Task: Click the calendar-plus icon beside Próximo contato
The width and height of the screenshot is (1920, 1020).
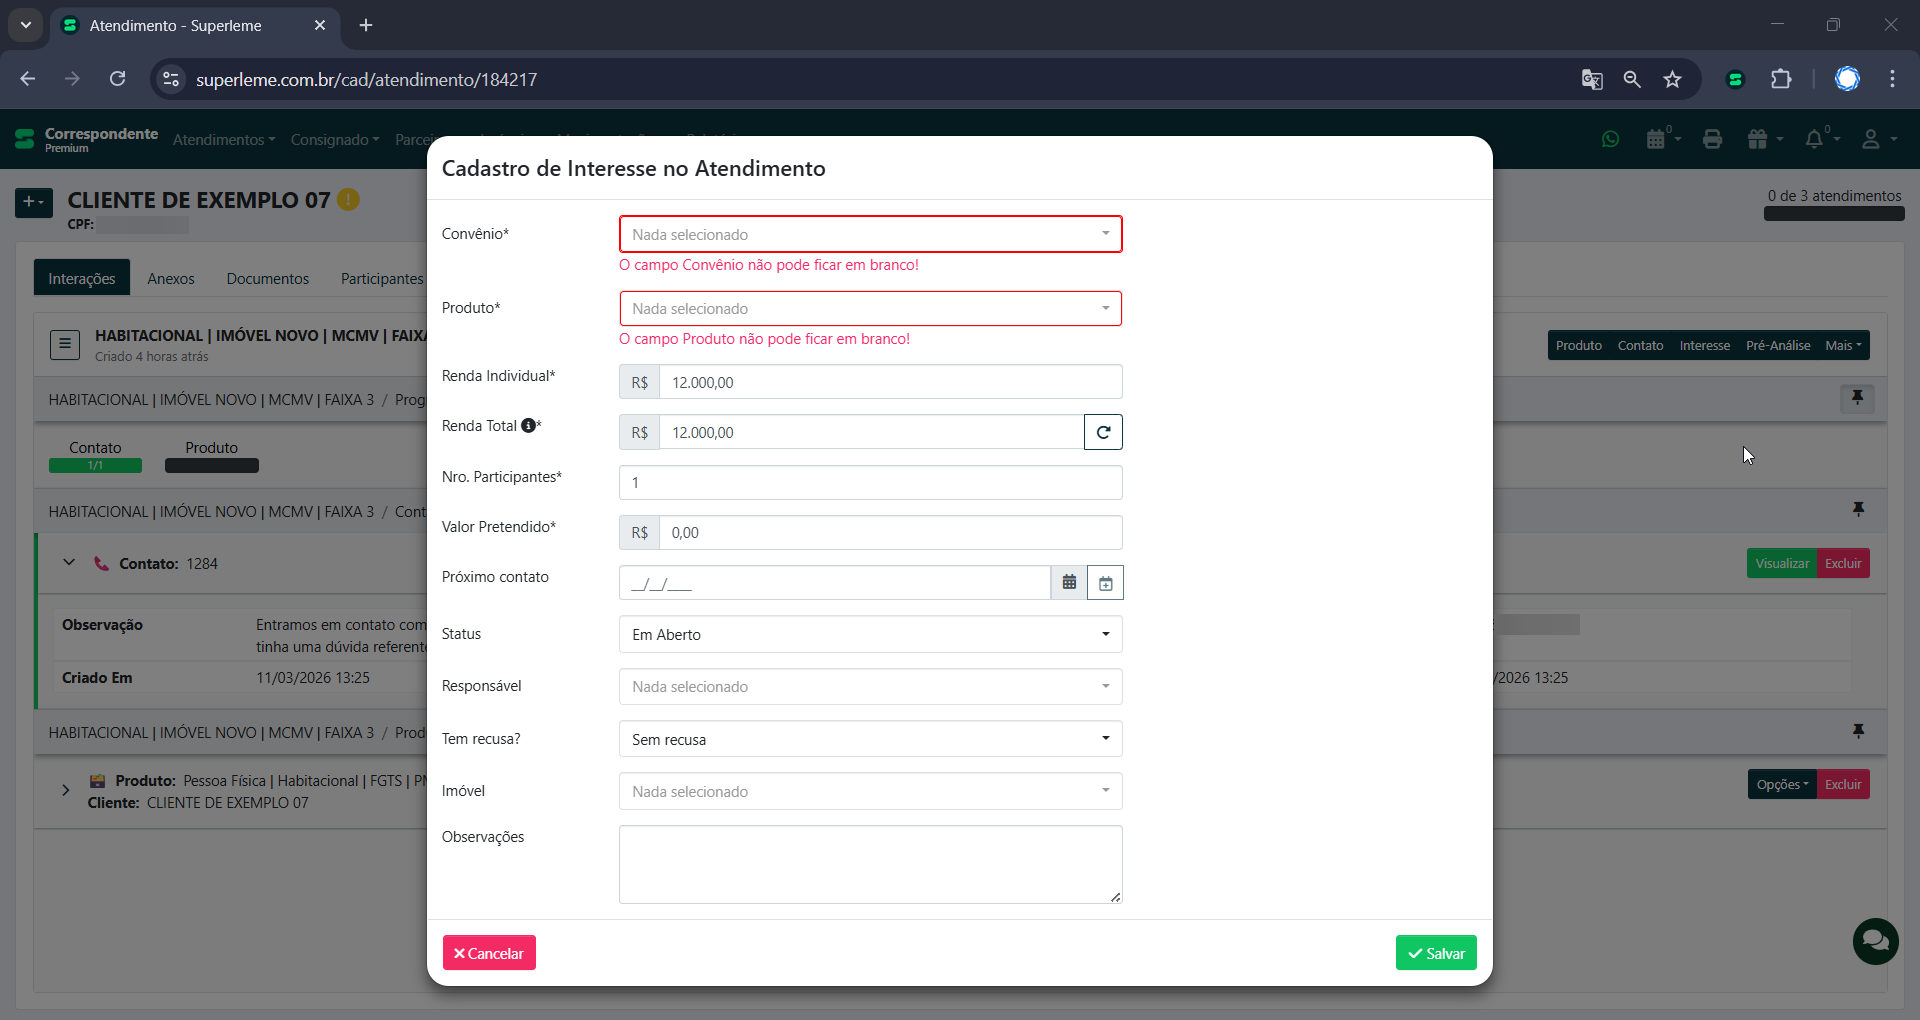Action: point(1105,583)
